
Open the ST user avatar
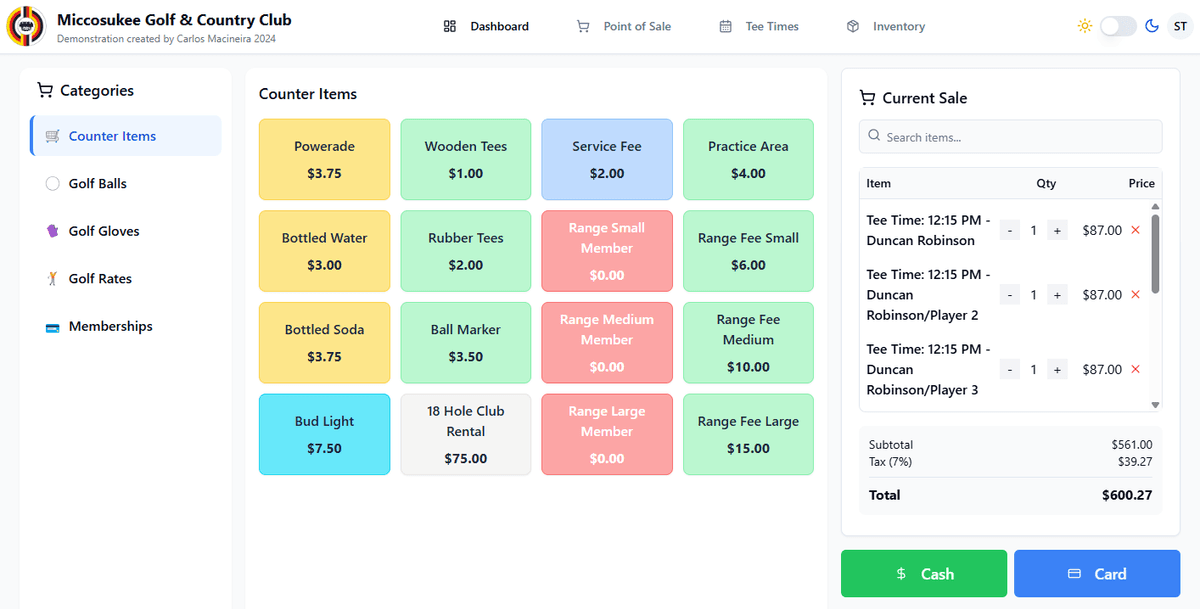click(1180, 26)
